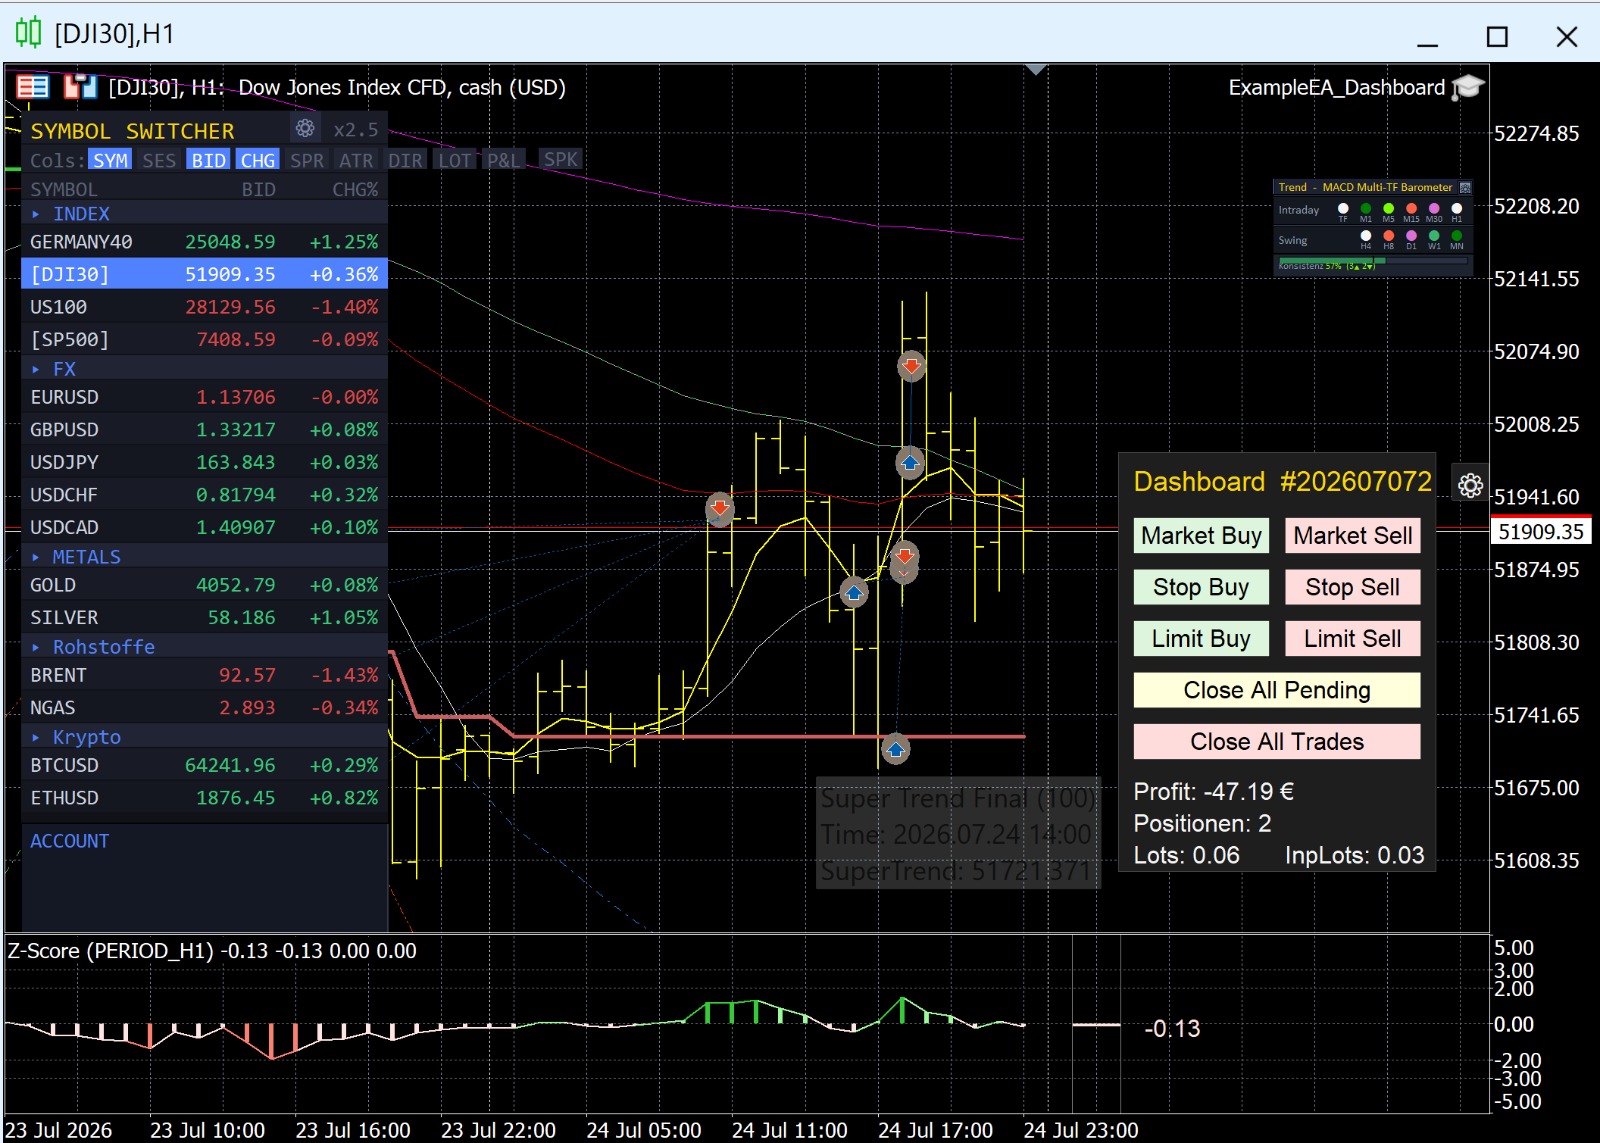The image size is (1600, 1143).
Task: Click the market depth icon beside DJI30 title
Action: click(80, 87)
